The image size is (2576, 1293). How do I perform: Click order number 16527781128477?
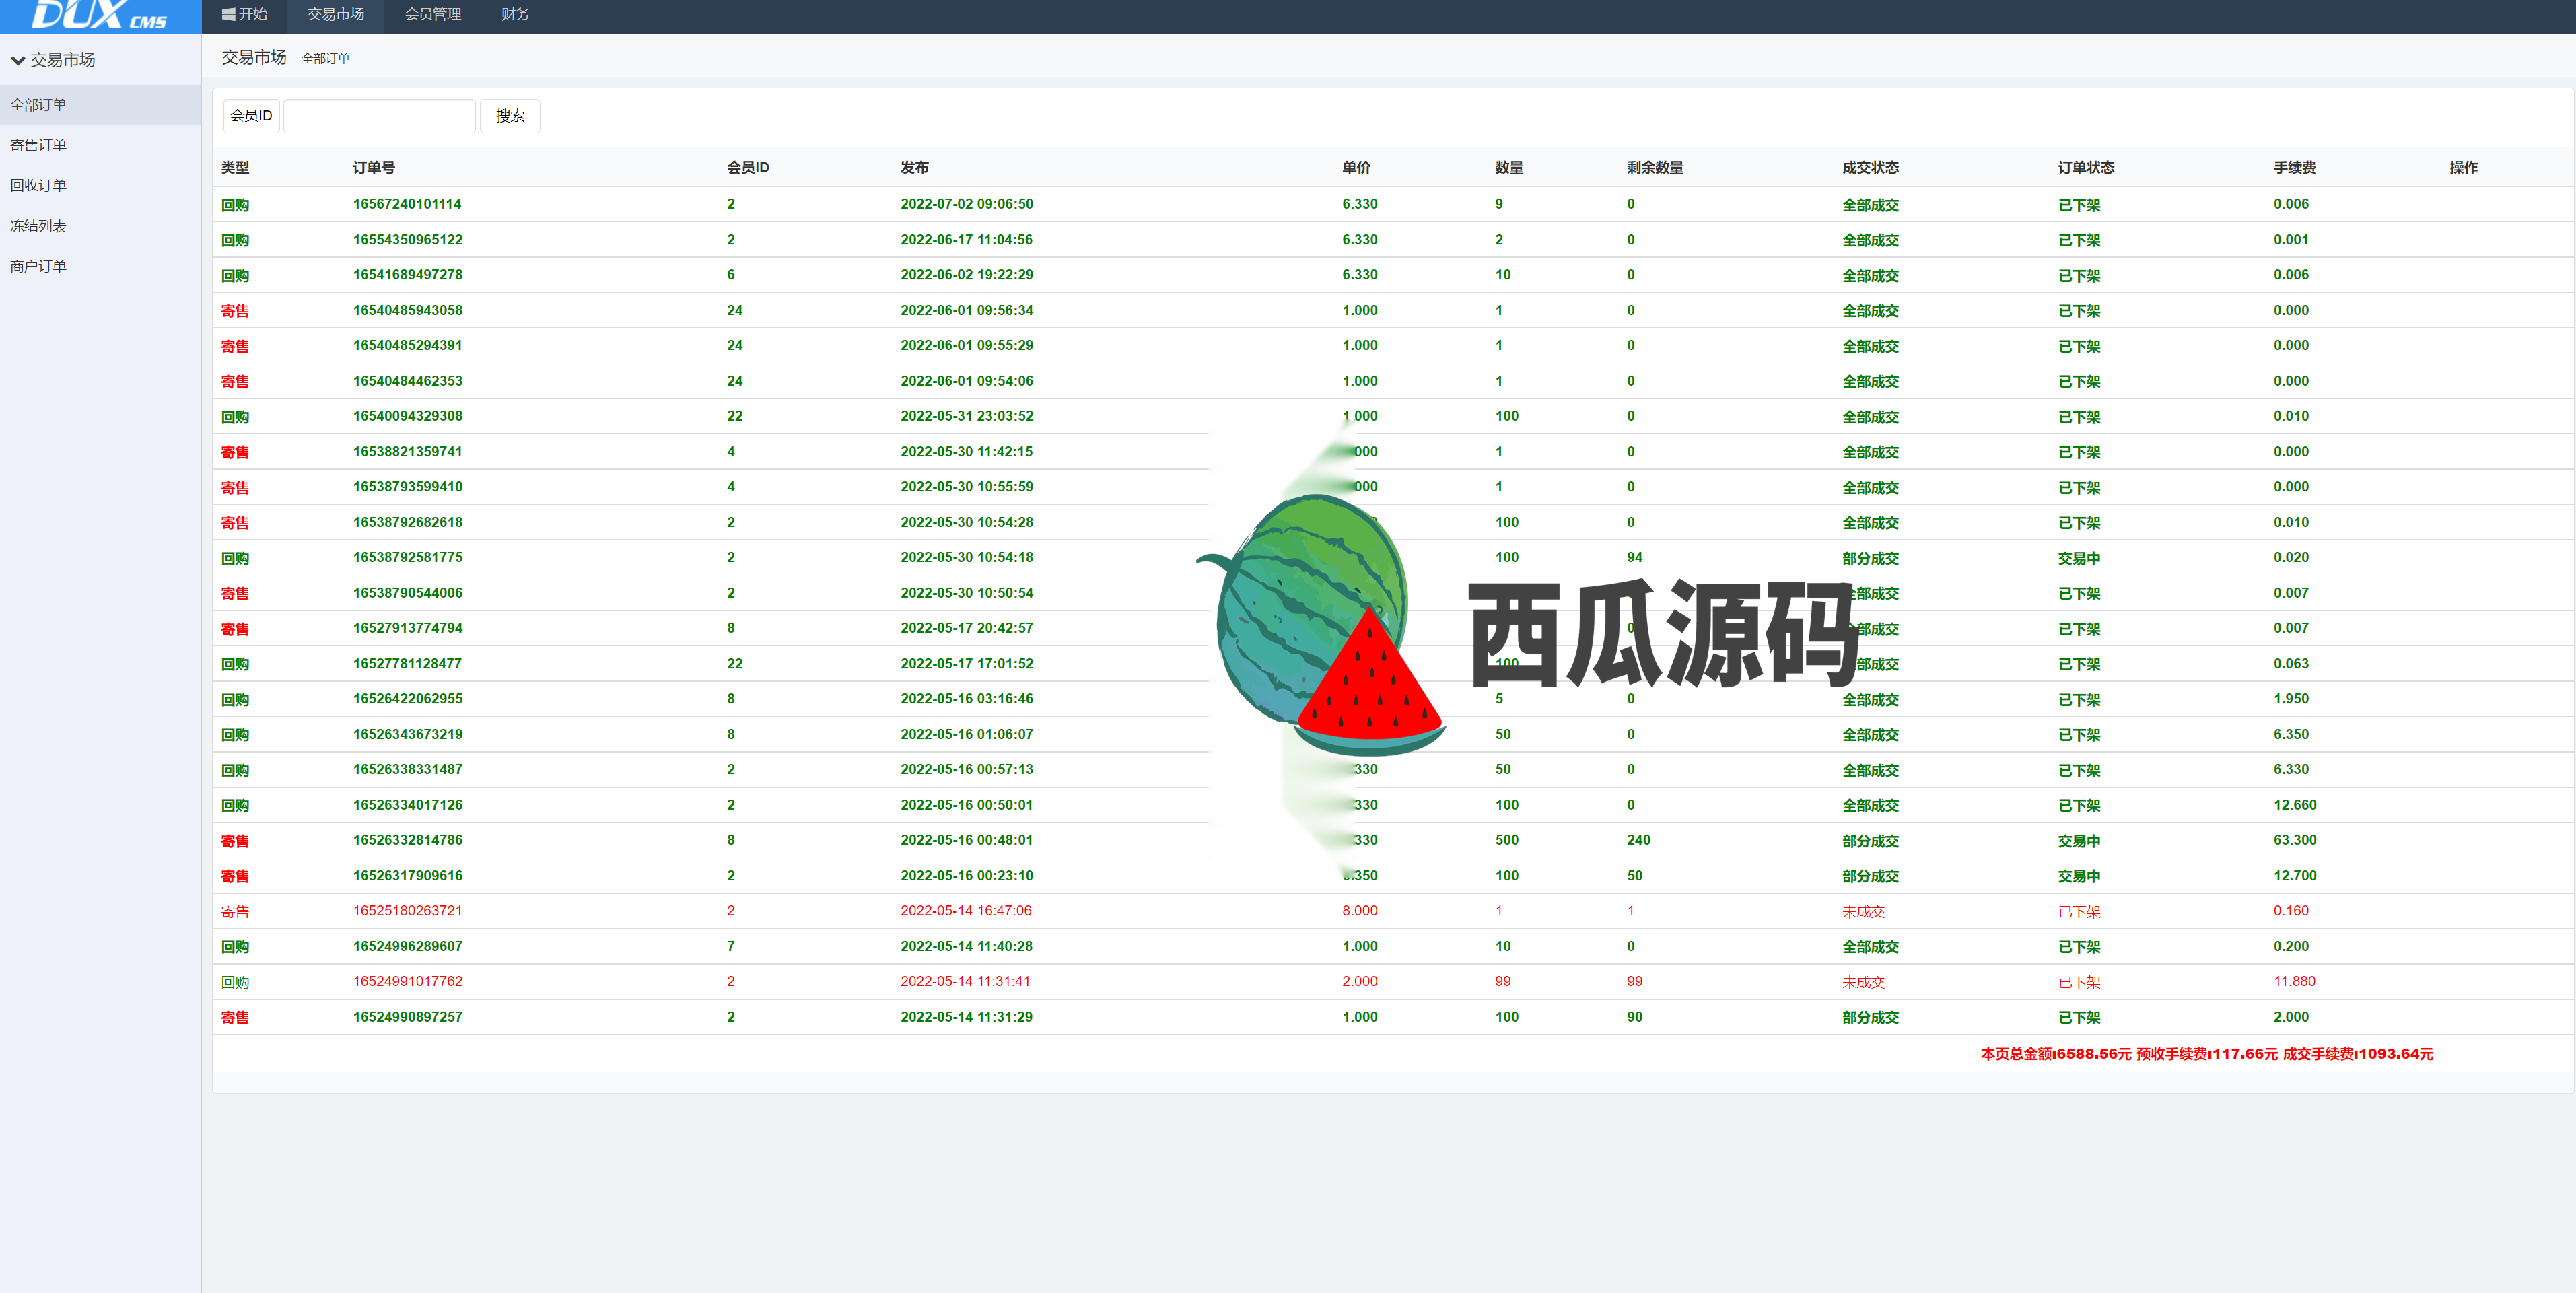407,664
